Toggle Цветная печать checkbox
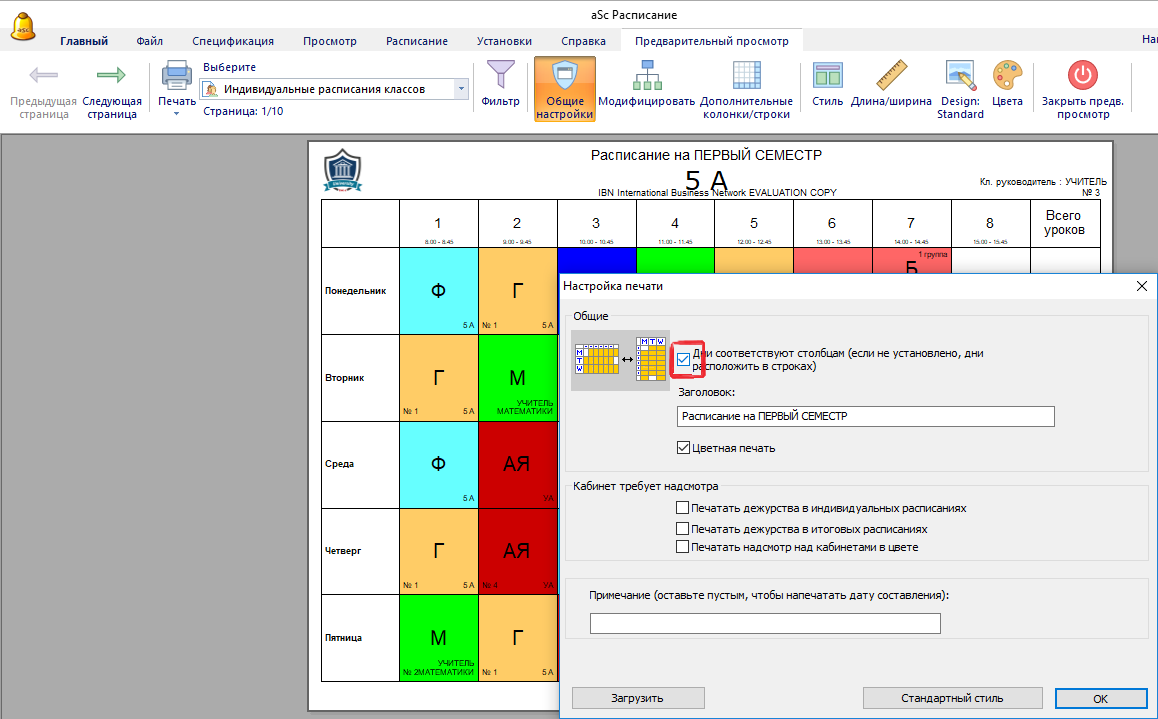 click(684, 448)
